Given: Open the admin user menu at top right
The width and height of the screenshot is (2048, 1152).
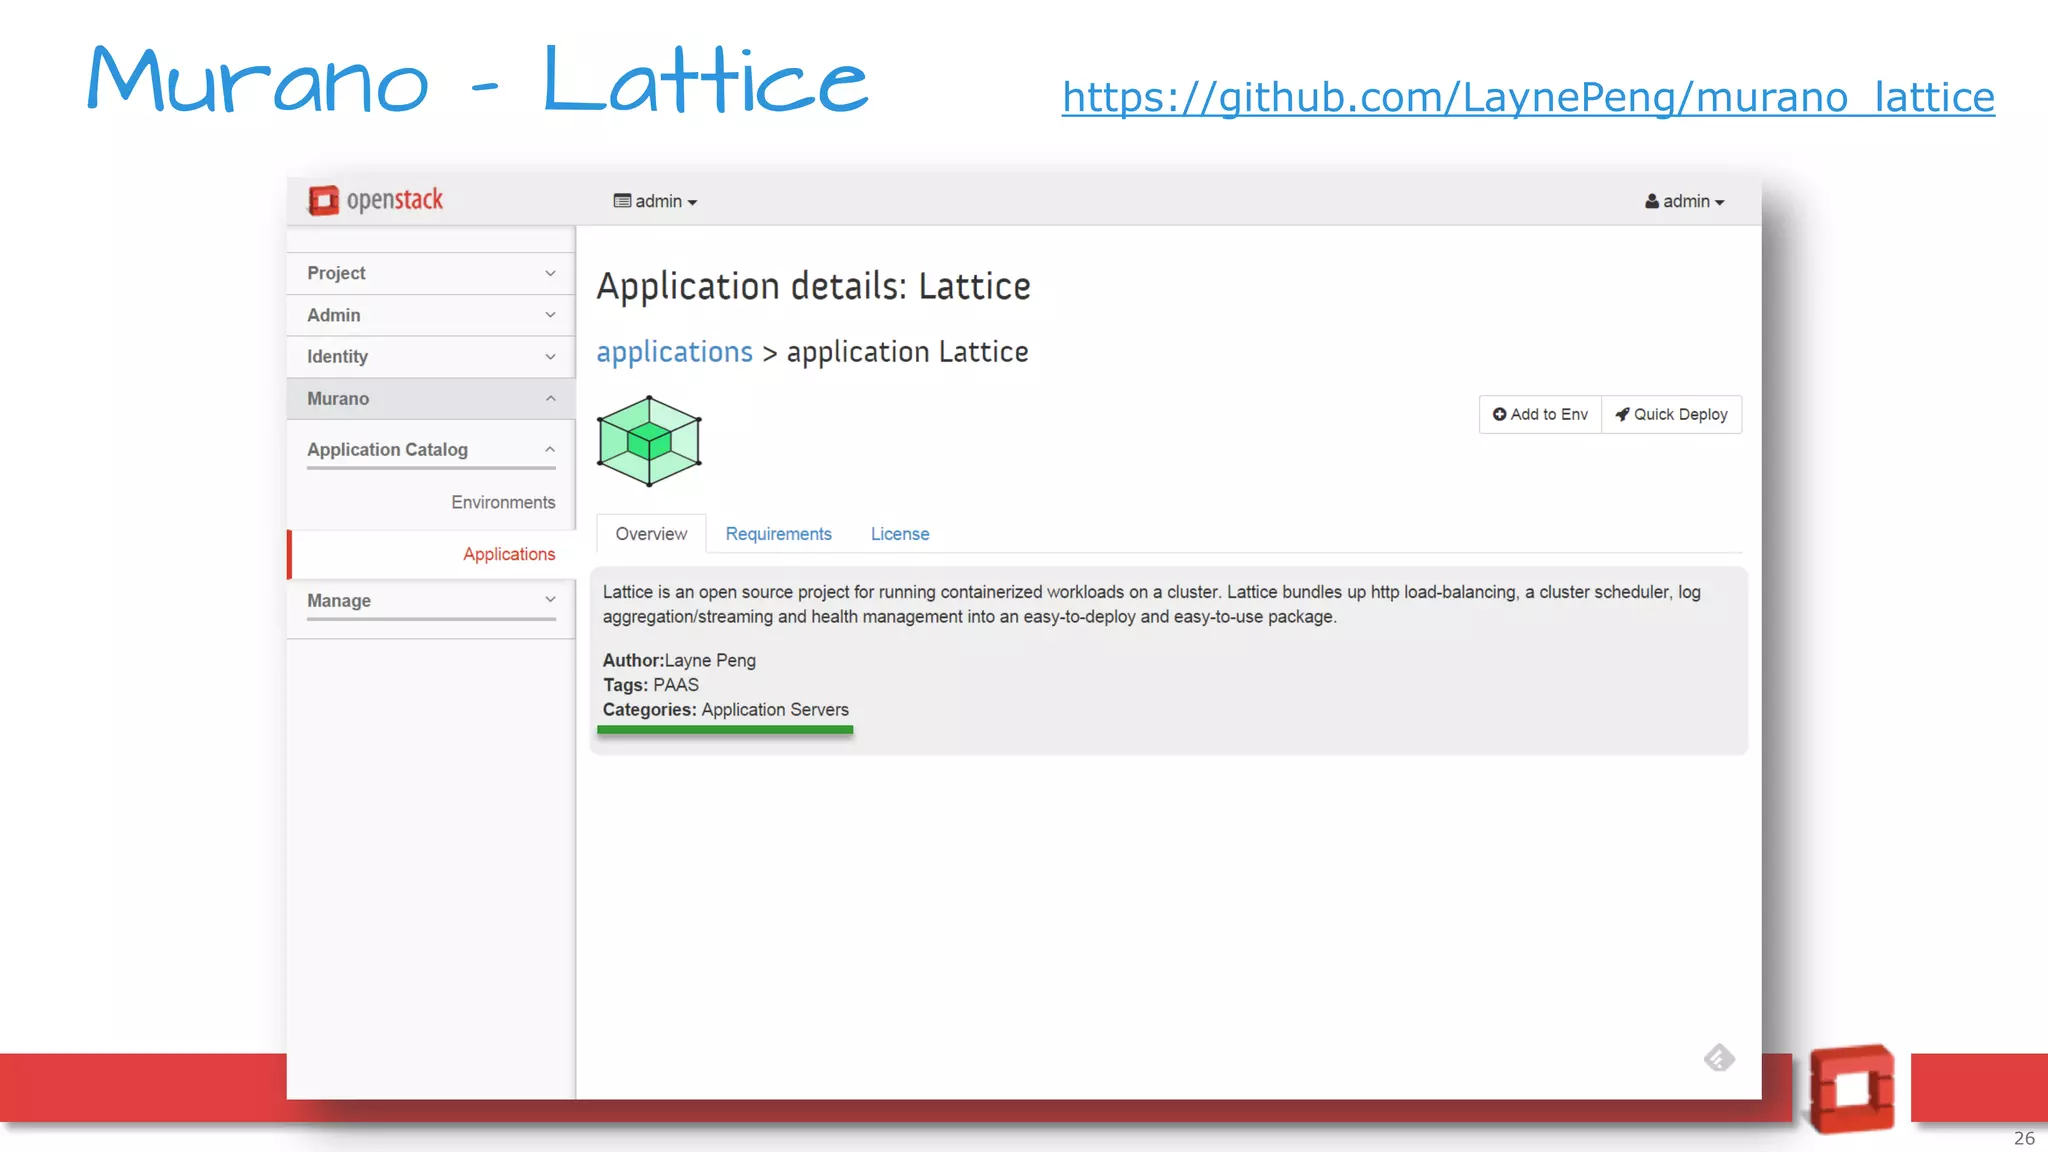Looking at the screenshot, I should (x=1685, y=201).
